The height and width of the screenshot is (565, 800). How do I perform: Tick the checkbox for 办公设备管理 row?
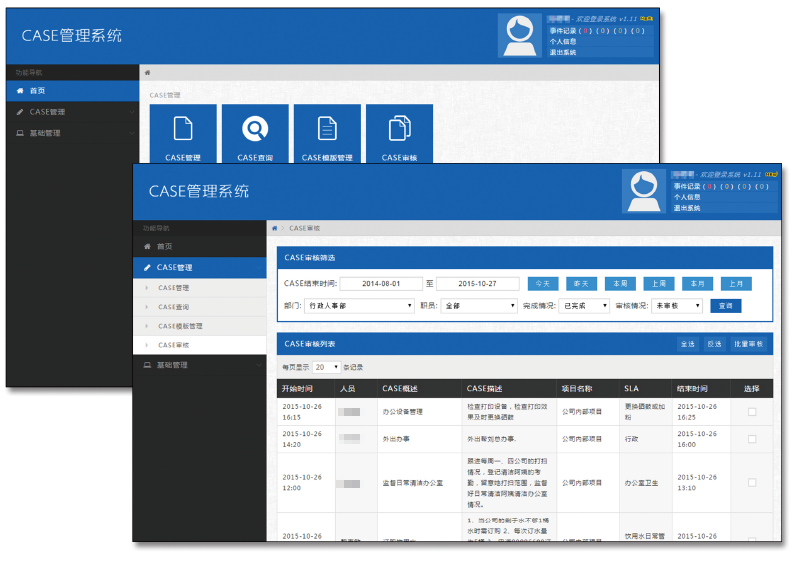(x=752, y=411)
